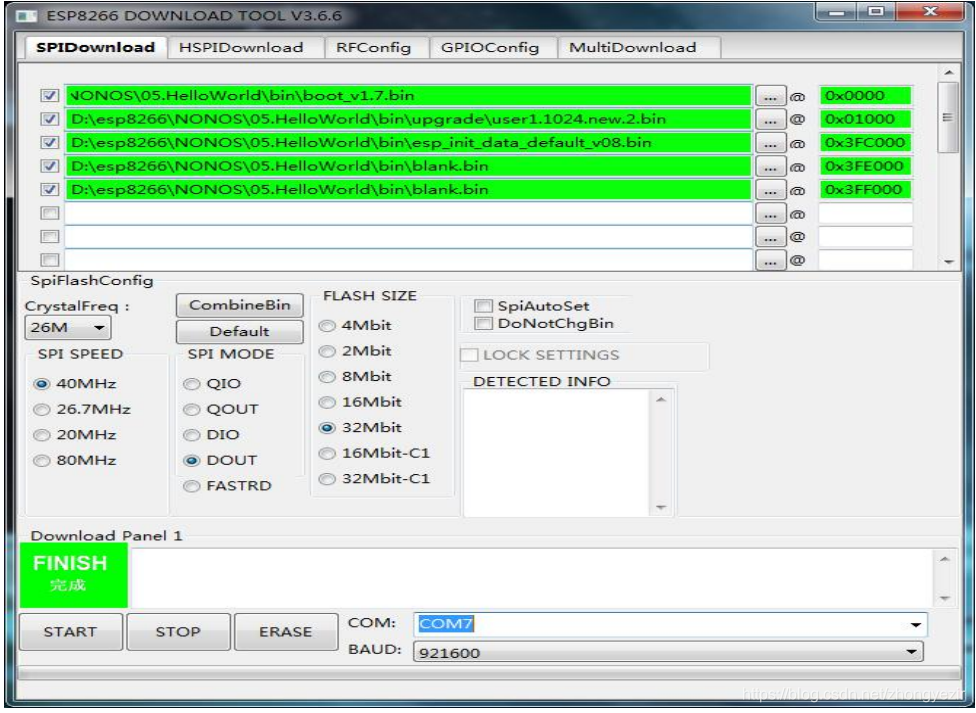
Task: Browse for the user1.1024.new.2.bin path
Action: tap(771, 120)
